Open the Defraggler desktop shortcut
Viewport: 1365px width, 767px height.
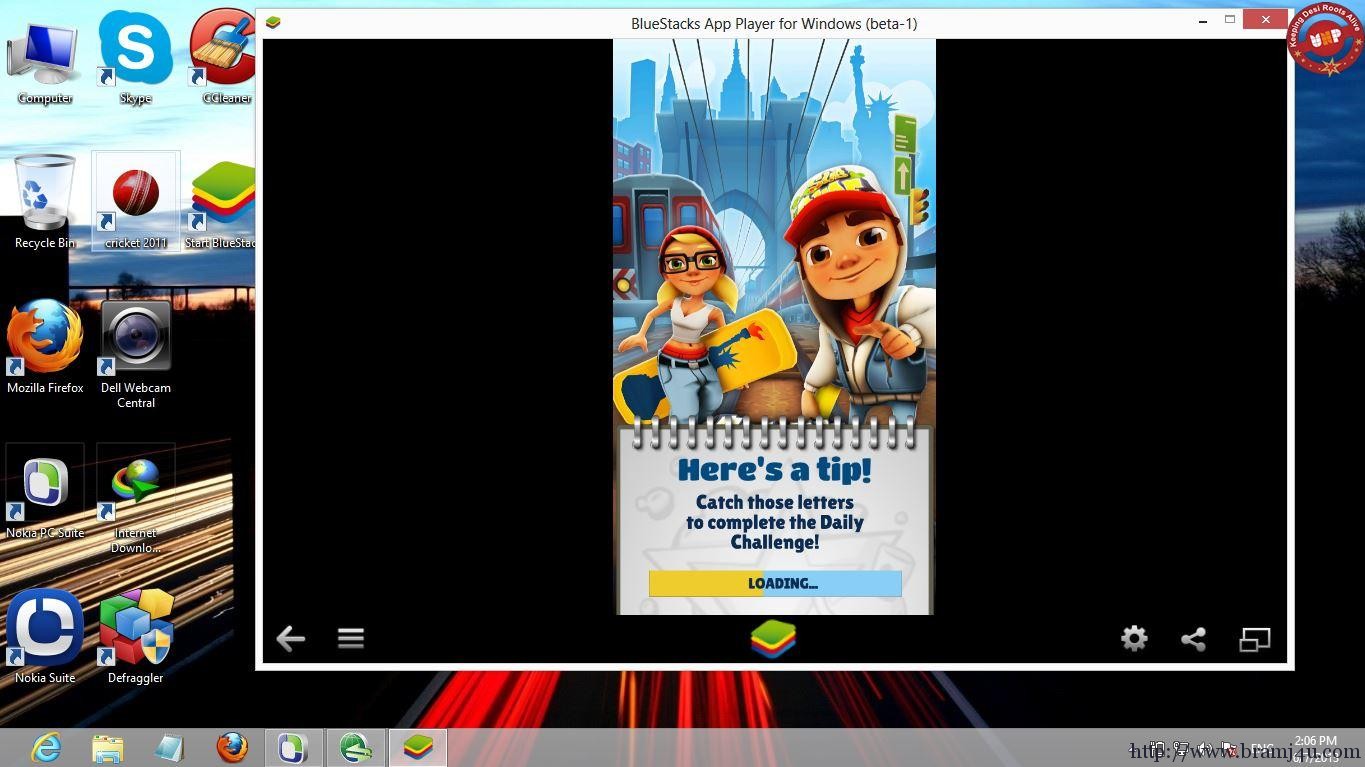136,628
